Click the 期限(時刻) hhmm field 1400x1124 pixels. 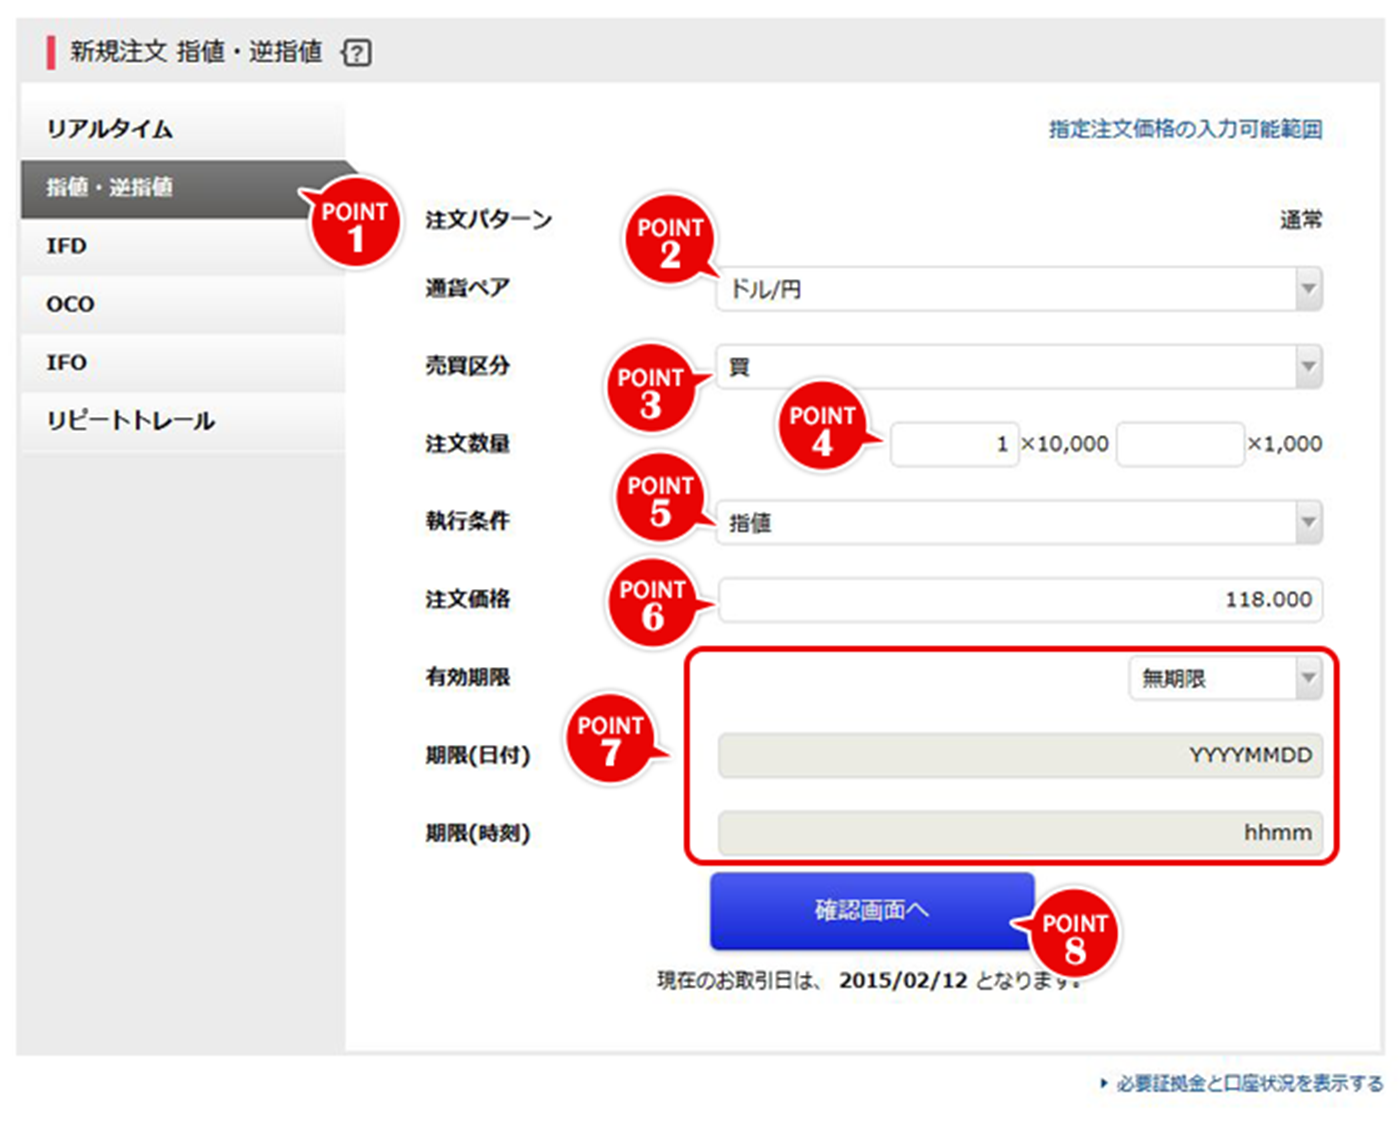coord(1020,833)
